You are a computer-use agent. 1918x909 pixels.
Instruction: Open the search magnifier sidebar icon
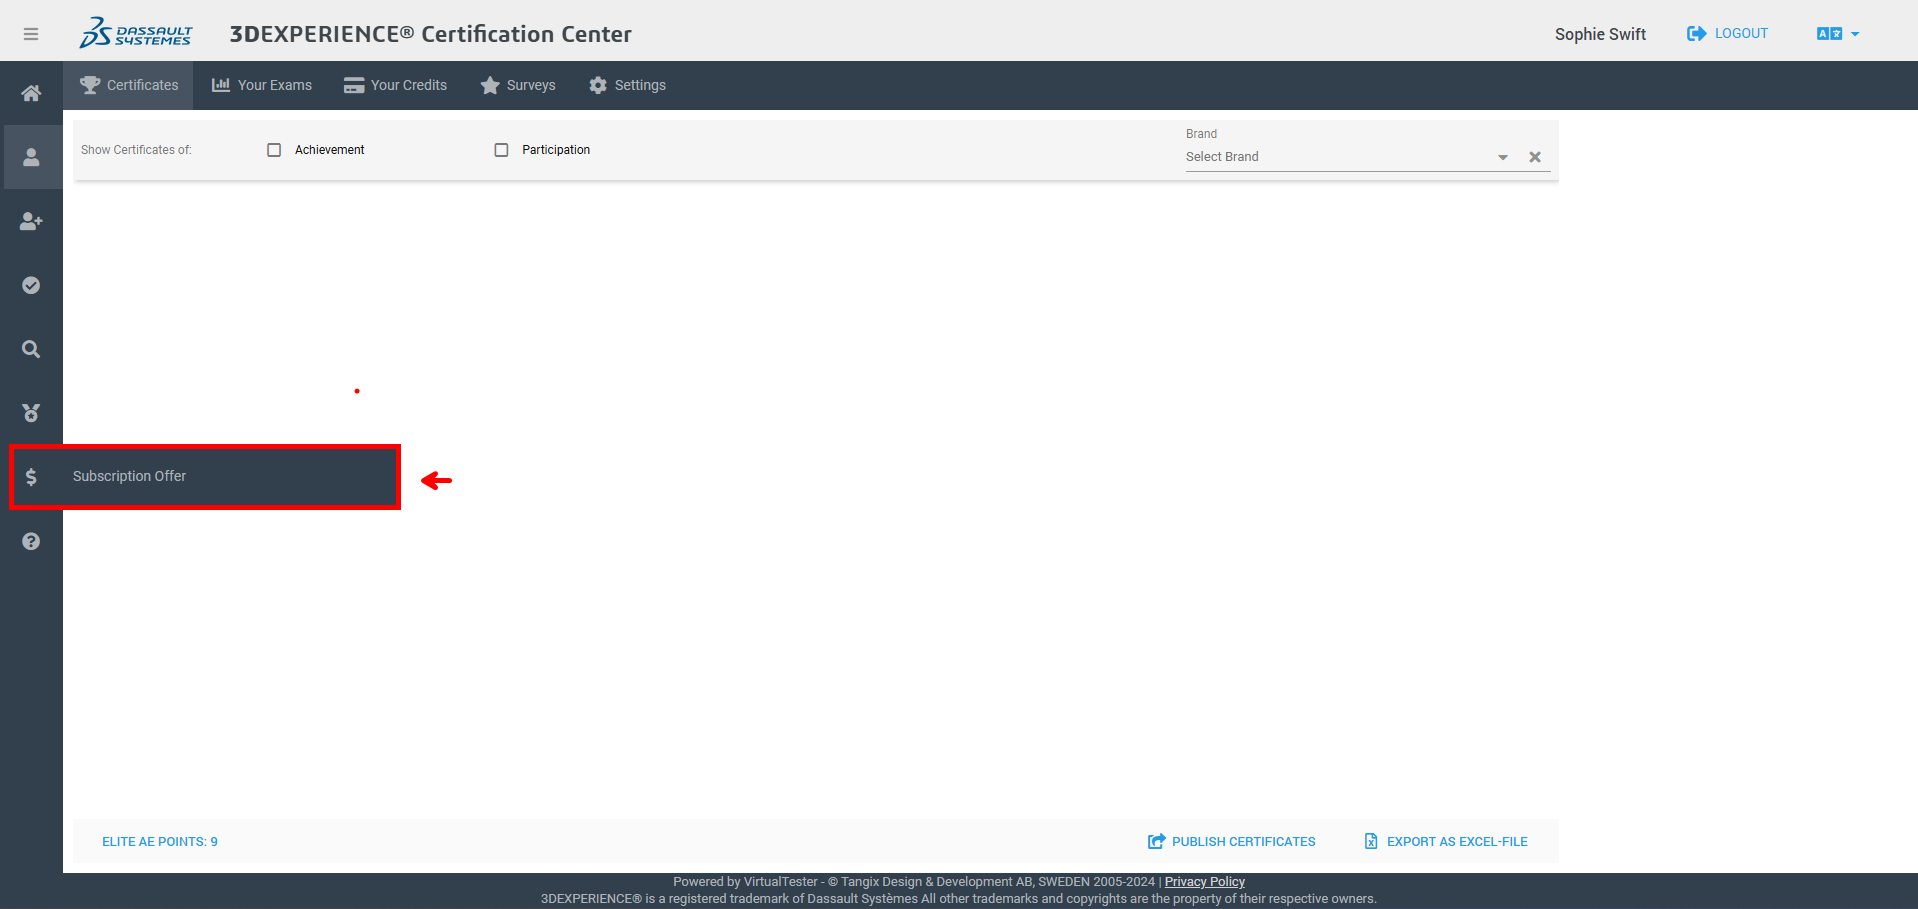(x=31, y=349)
